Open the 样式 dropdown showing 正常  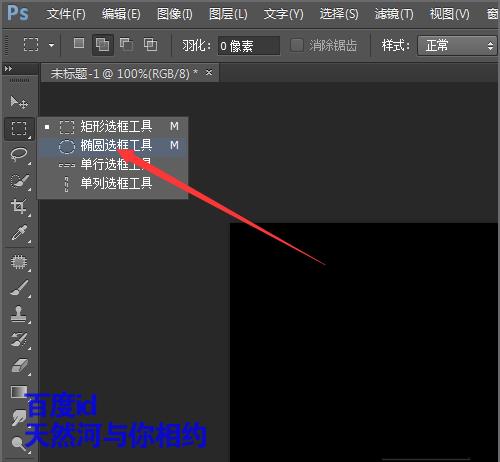(457, 45)
